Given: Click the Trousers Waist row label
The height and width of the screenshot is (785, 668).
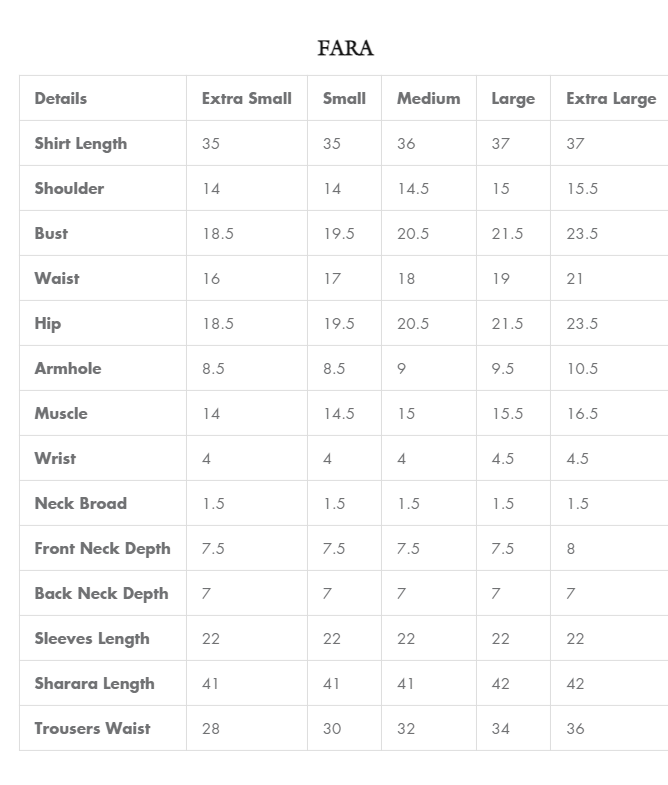Looking at the screenshot, I should coord(92,728).
